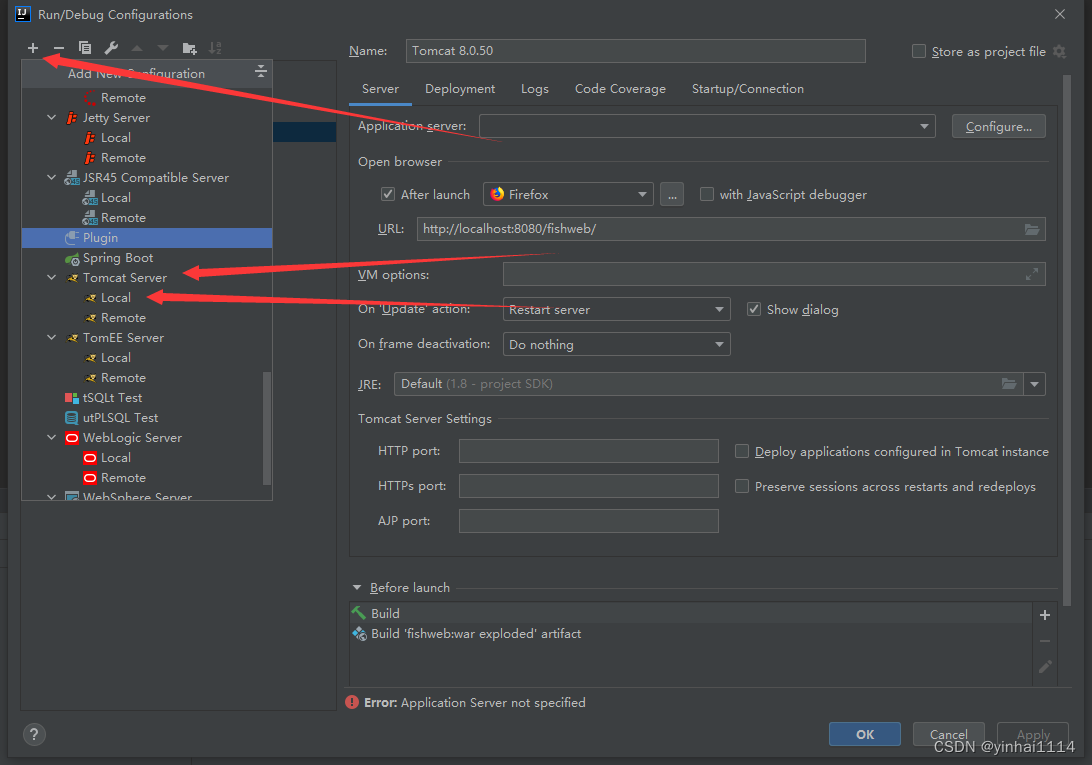
Task: Switch to Logs tab
Action: click(535, 89)
